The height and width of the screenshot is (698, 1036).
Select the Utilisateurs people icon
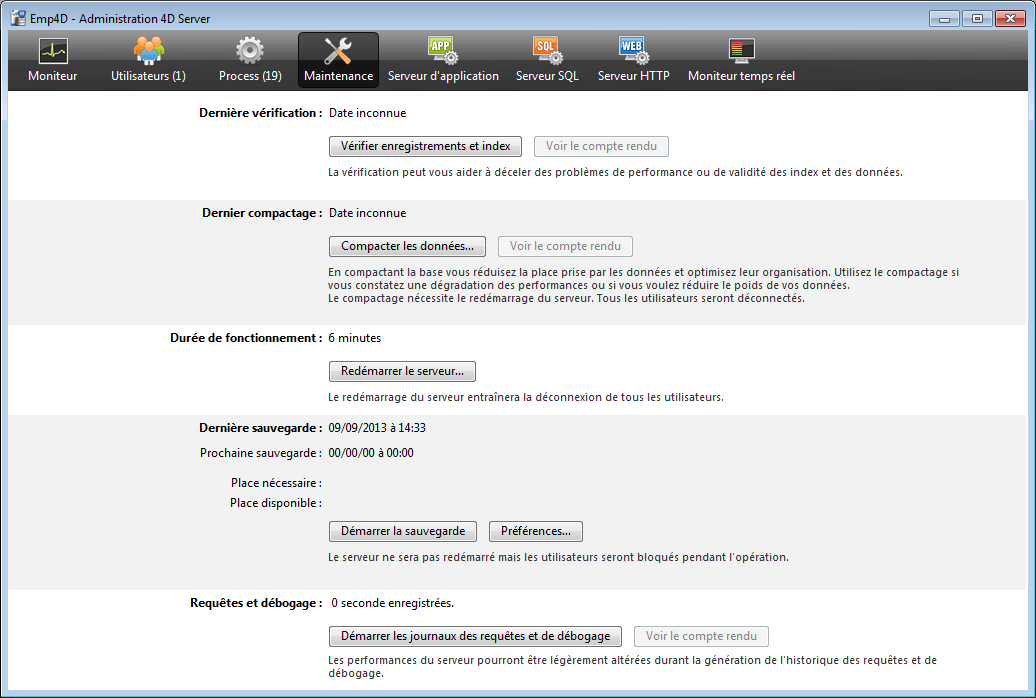[148, 51]
